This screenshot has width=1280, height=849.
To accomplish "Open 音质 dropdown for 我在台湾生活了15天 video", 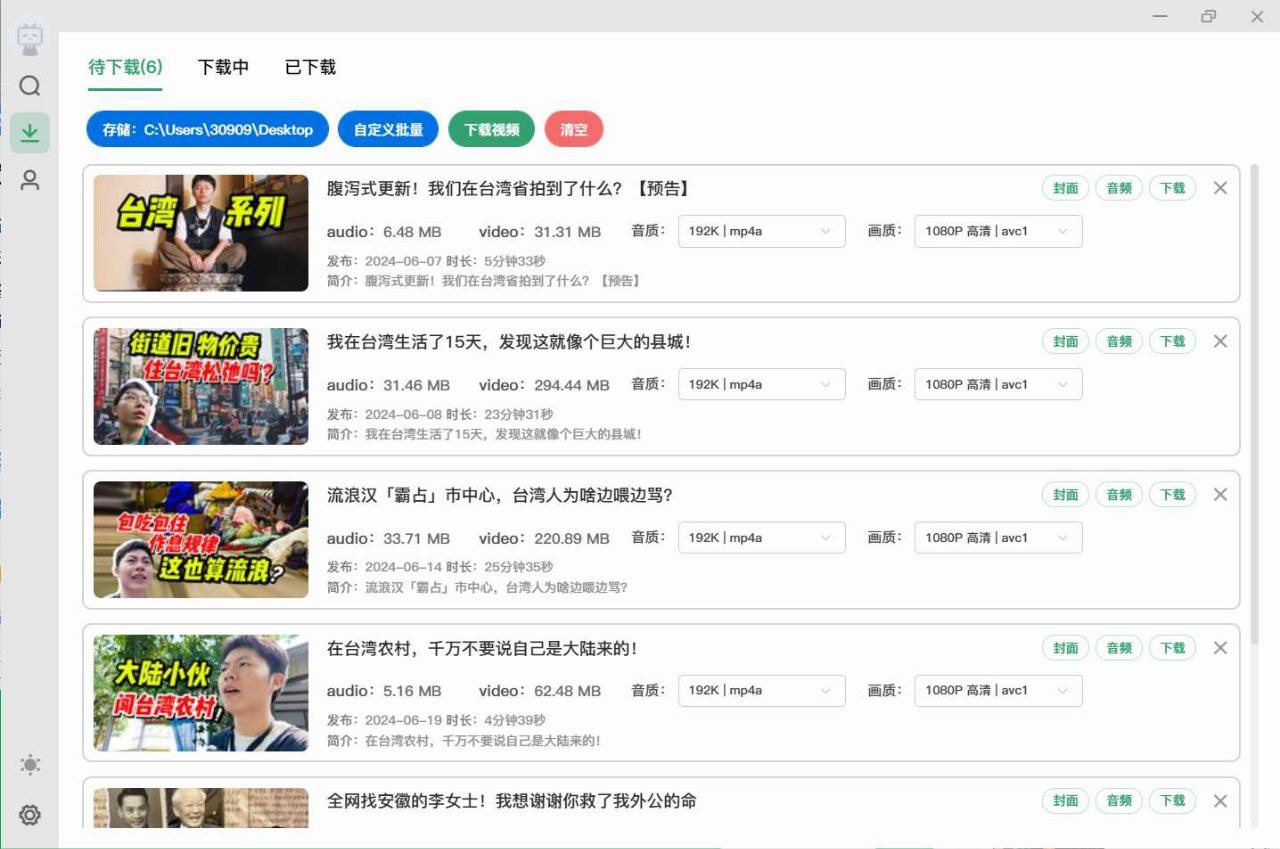I will click(762, 384).
